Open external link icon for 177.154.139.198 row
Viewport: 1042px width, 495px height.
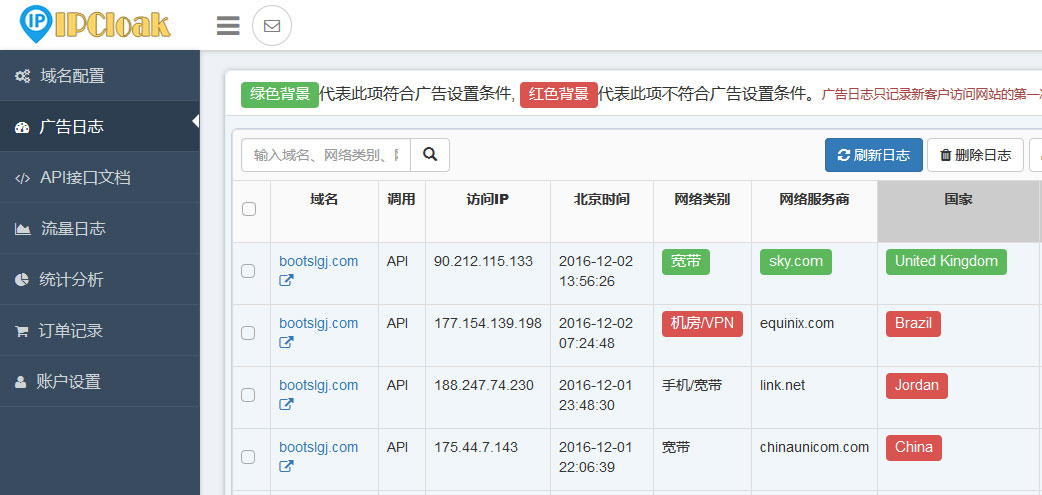[x=286, y=343]
